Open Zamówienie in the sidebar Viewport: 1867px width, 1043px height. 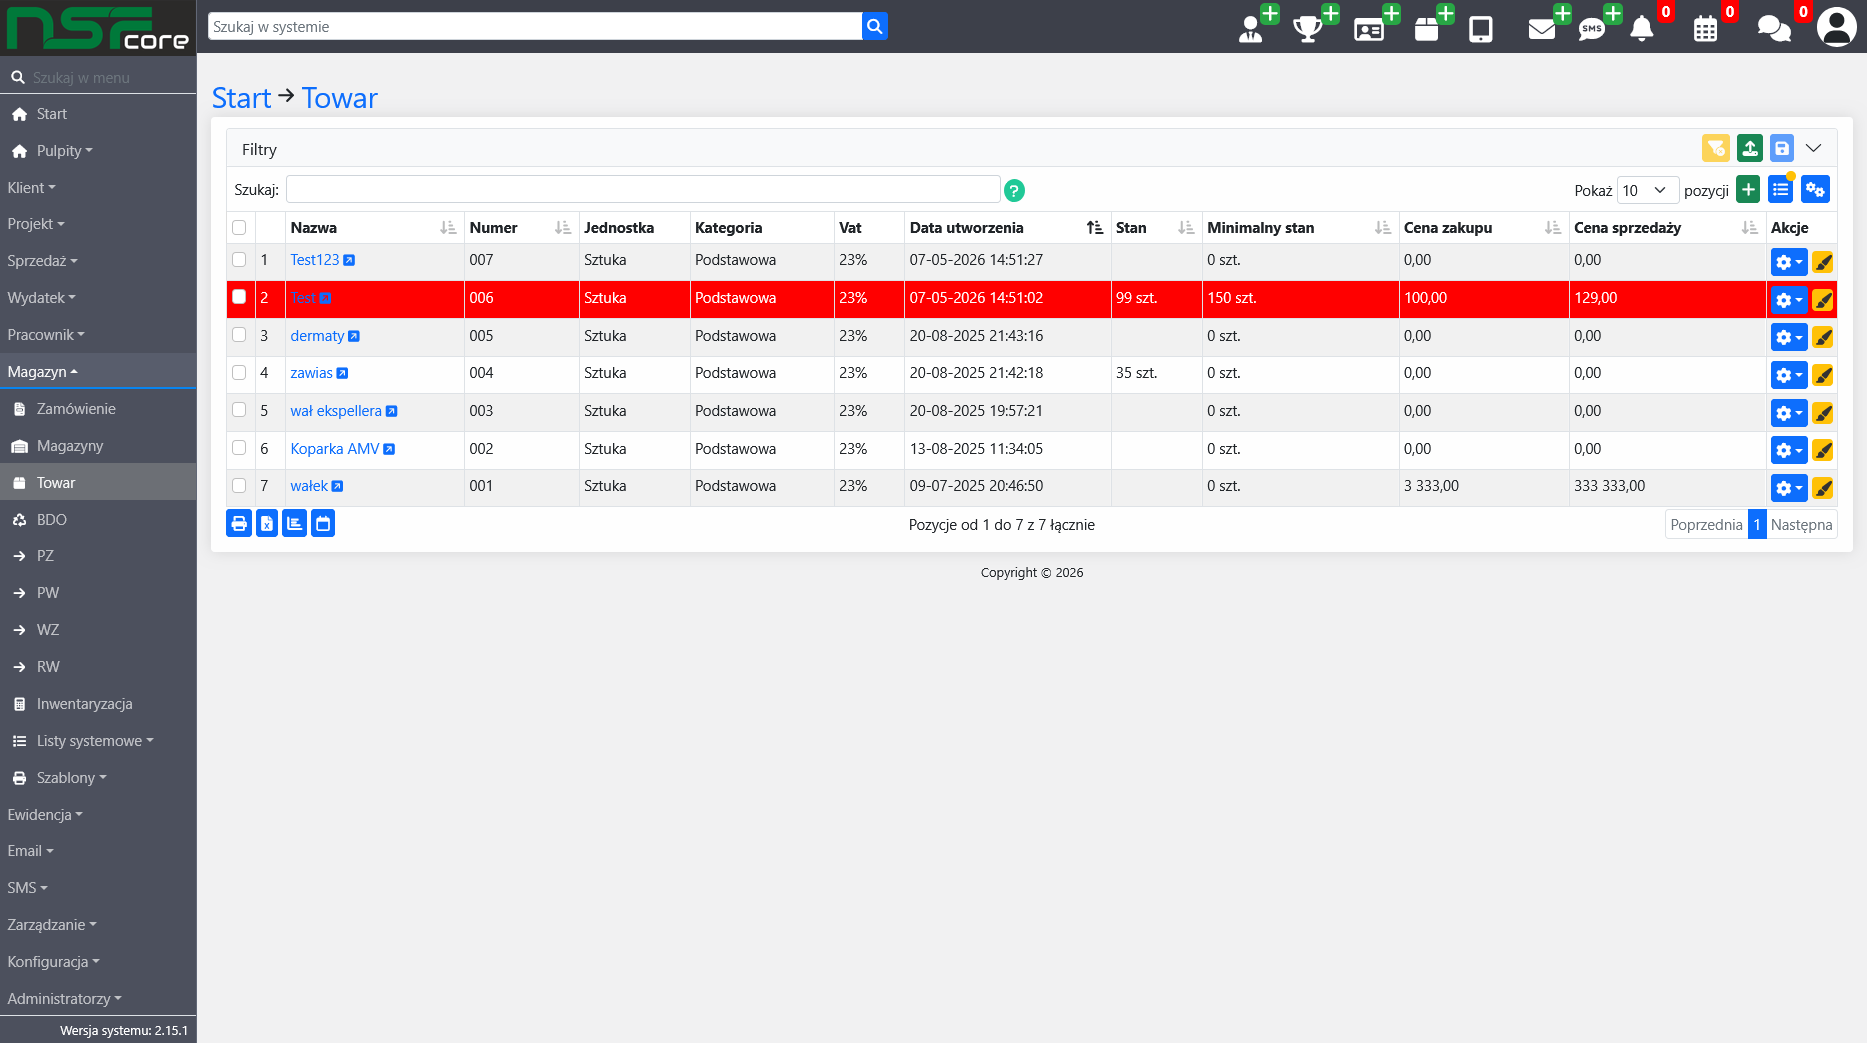click(x=76, y=409)
